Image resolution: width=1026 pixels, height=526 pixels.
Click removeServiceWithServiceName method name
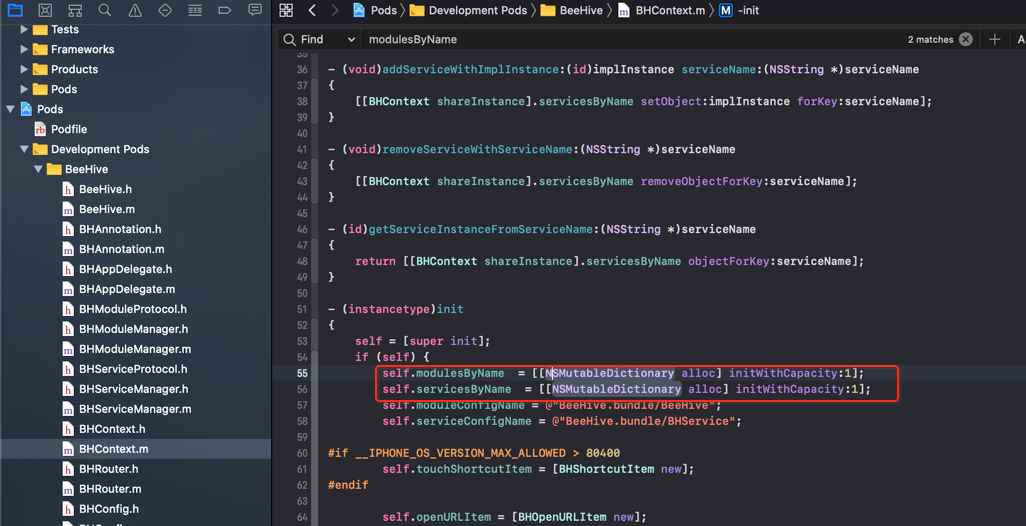click(477, 149)
